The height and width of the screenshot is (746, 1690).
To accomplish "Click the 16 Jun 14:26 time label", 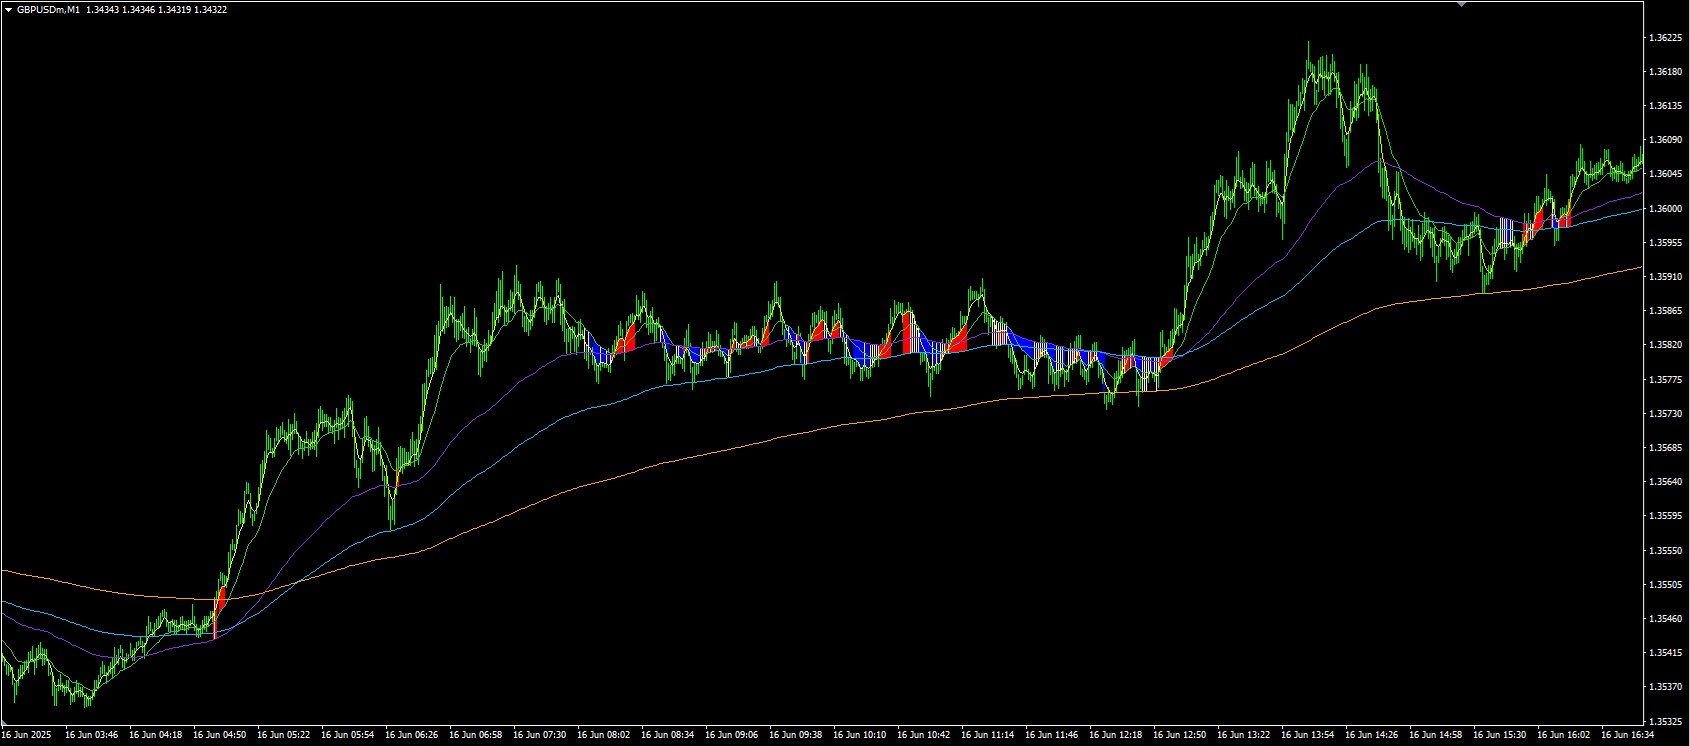I will (x=1371, y=735).
